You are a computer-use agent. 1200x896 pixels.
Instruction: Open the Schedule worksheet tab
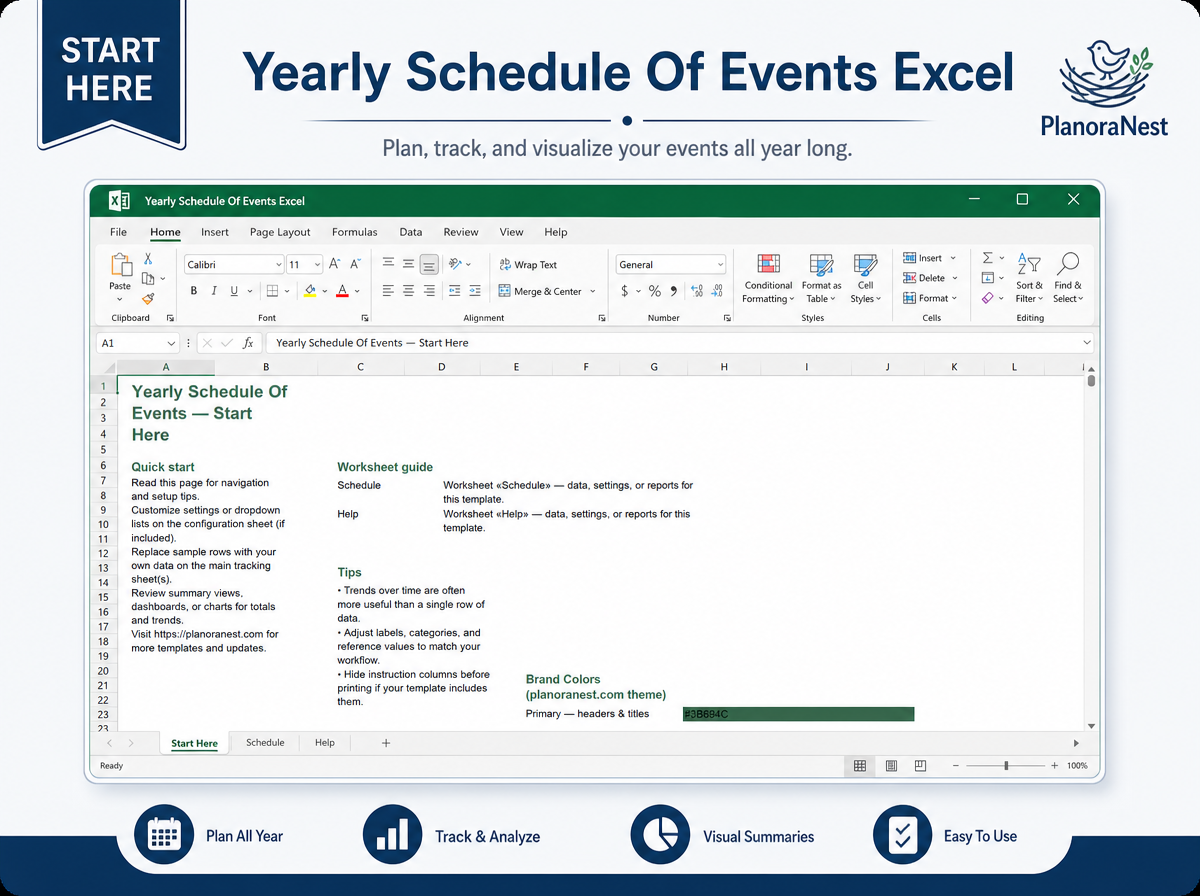pos(265,743)
